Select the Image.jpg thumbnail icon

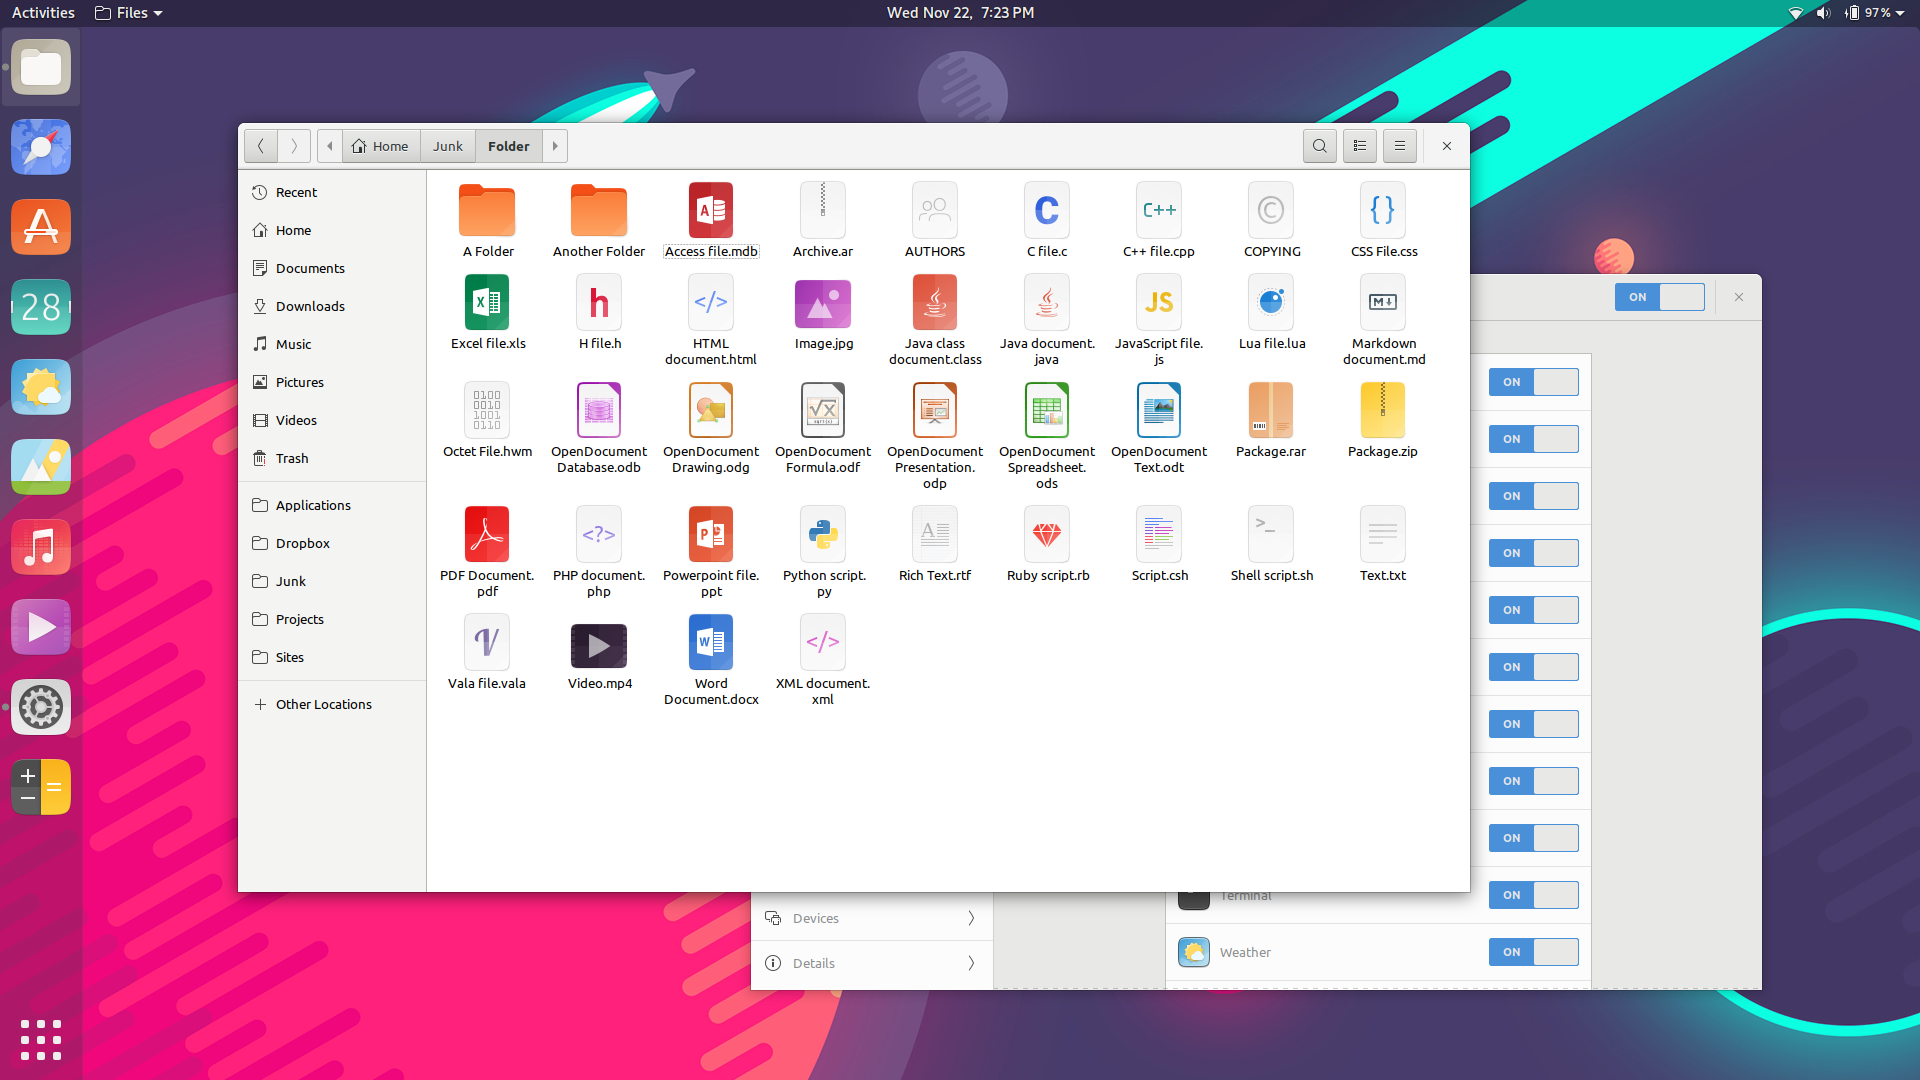click(823, 304)
